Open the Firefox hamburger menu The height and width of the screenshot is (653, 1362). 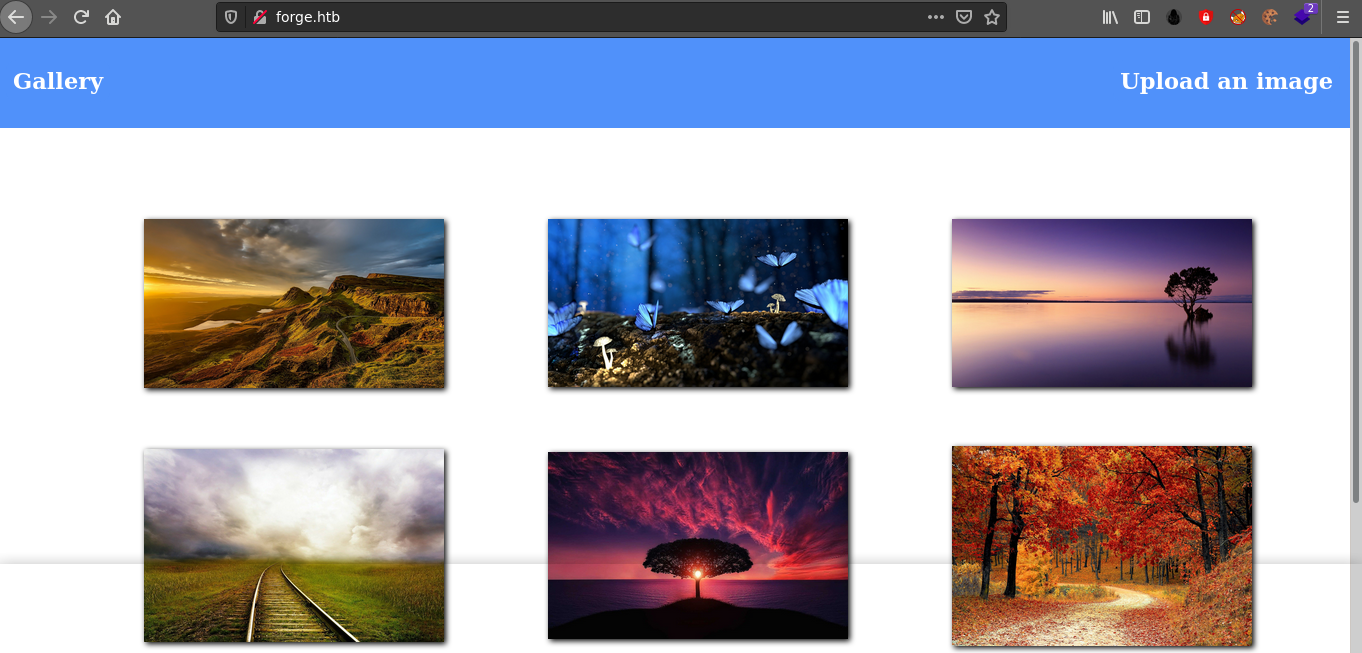[1343, 17]
